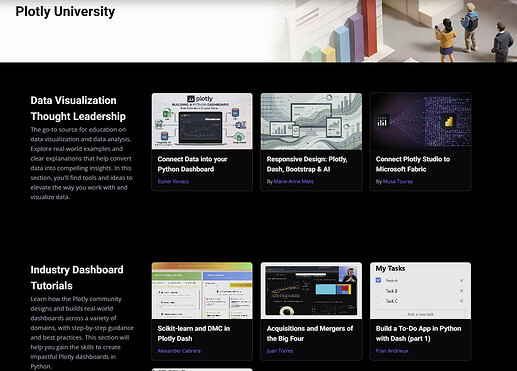Click title Connect Plotly Studio to Microsoft Fabric

coord(413,164)
